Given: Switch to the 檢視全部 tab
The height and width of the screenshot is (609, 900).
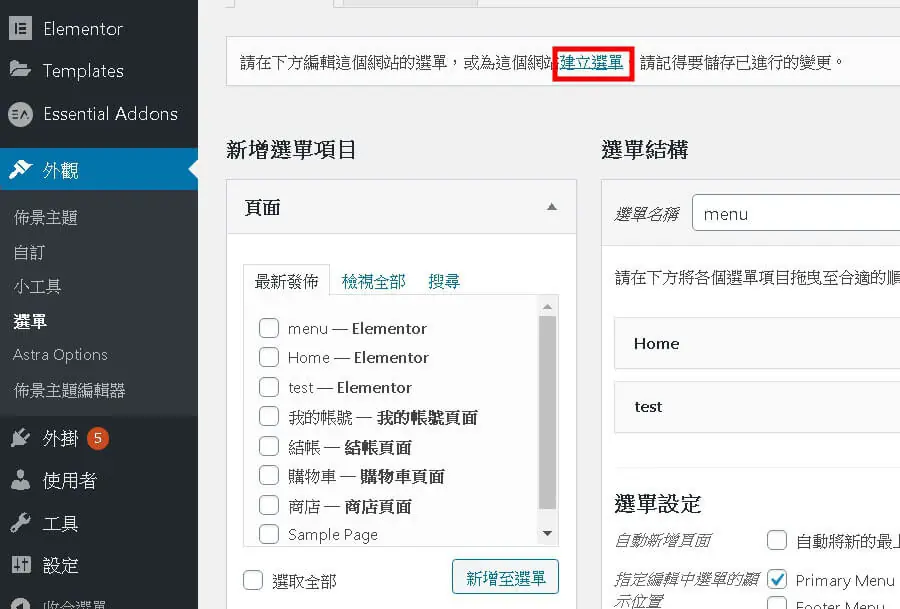Looking at the screenshot, I should point(373,281).
